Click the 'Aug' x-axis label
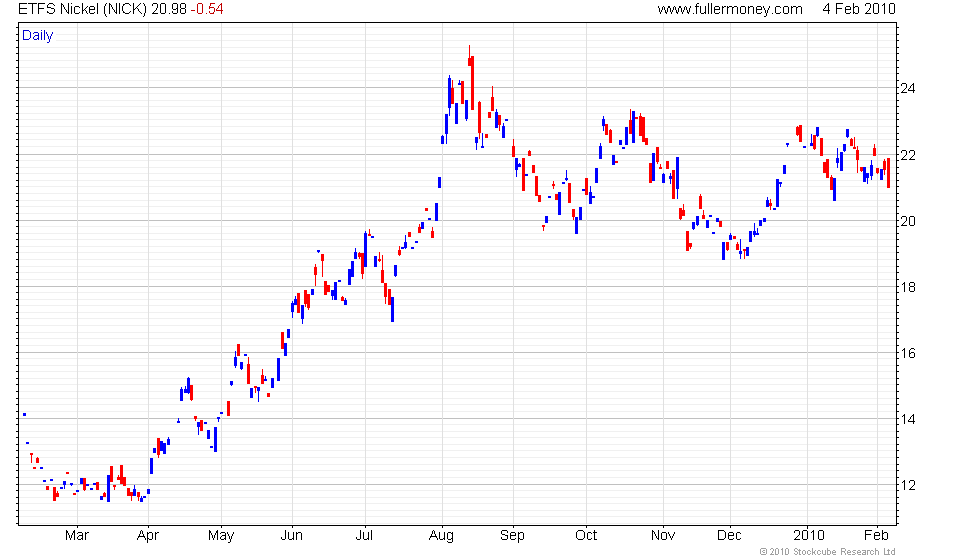The width and height of the screenshot is (980, 560). [441, 536]
